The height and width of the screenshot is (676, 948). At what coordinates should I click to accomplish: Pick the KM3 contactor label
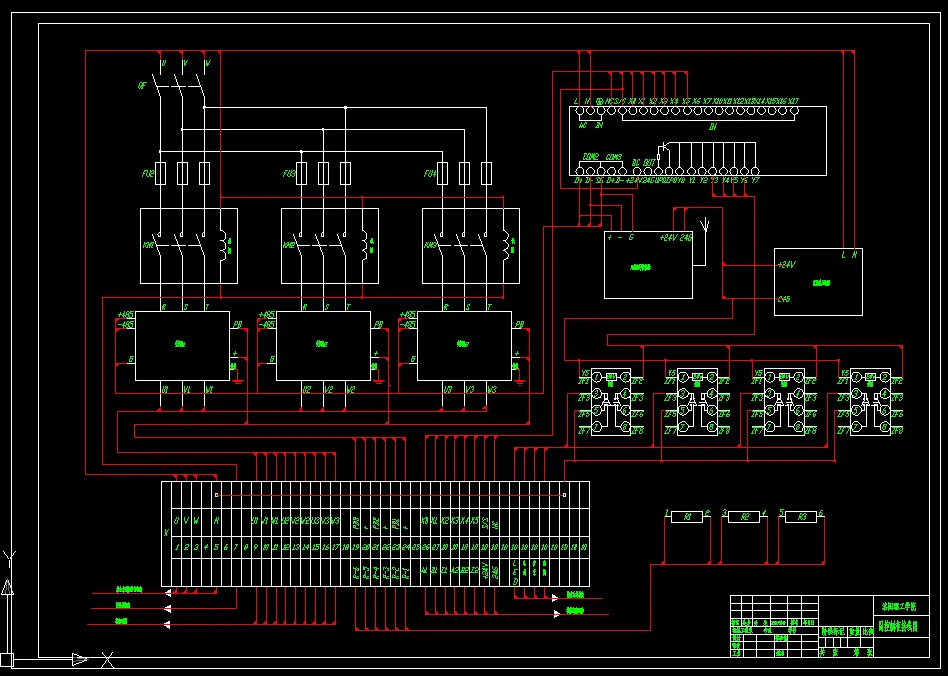click(x=430, y=245)
